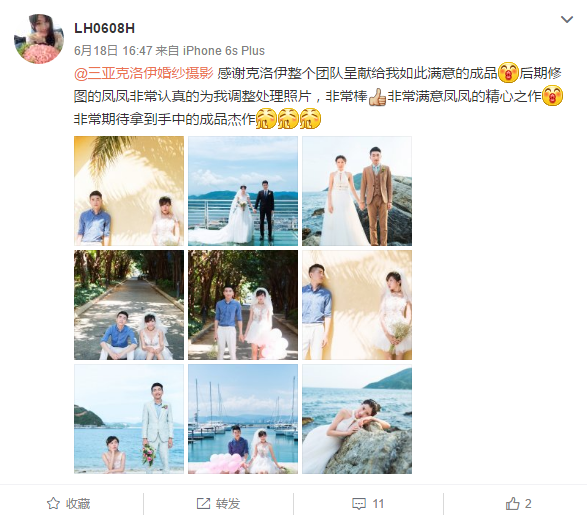Open the LH0608H username link
Image resolution: width=587 pixels, height=516 pixels.
click(x=104, y=28)
